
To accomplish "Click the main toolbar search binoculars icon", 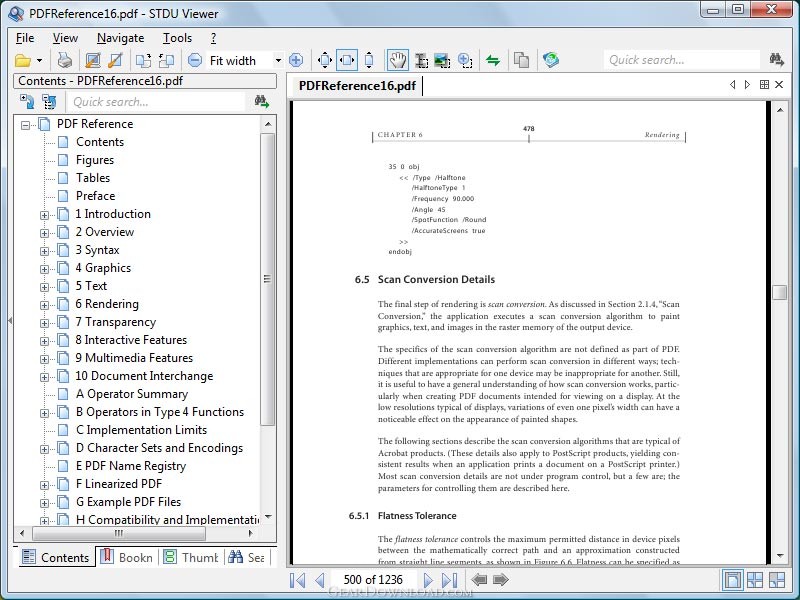I will pos(777,60).
